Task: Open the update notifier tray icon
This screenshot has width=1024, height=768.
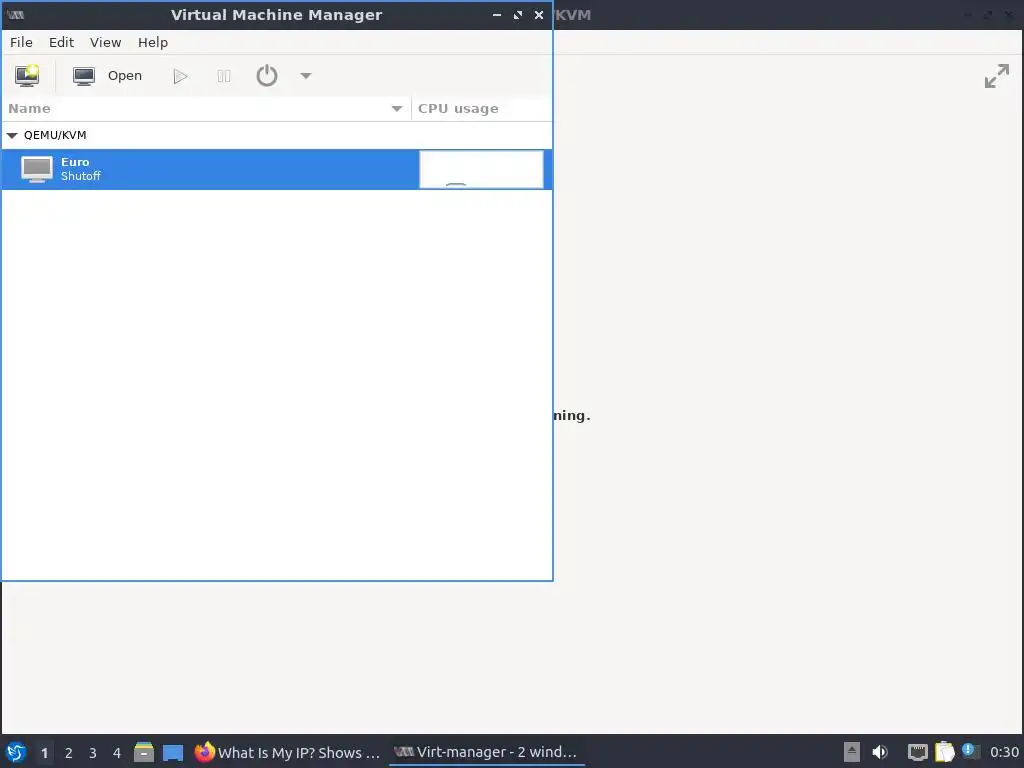Action: [970, 751]
